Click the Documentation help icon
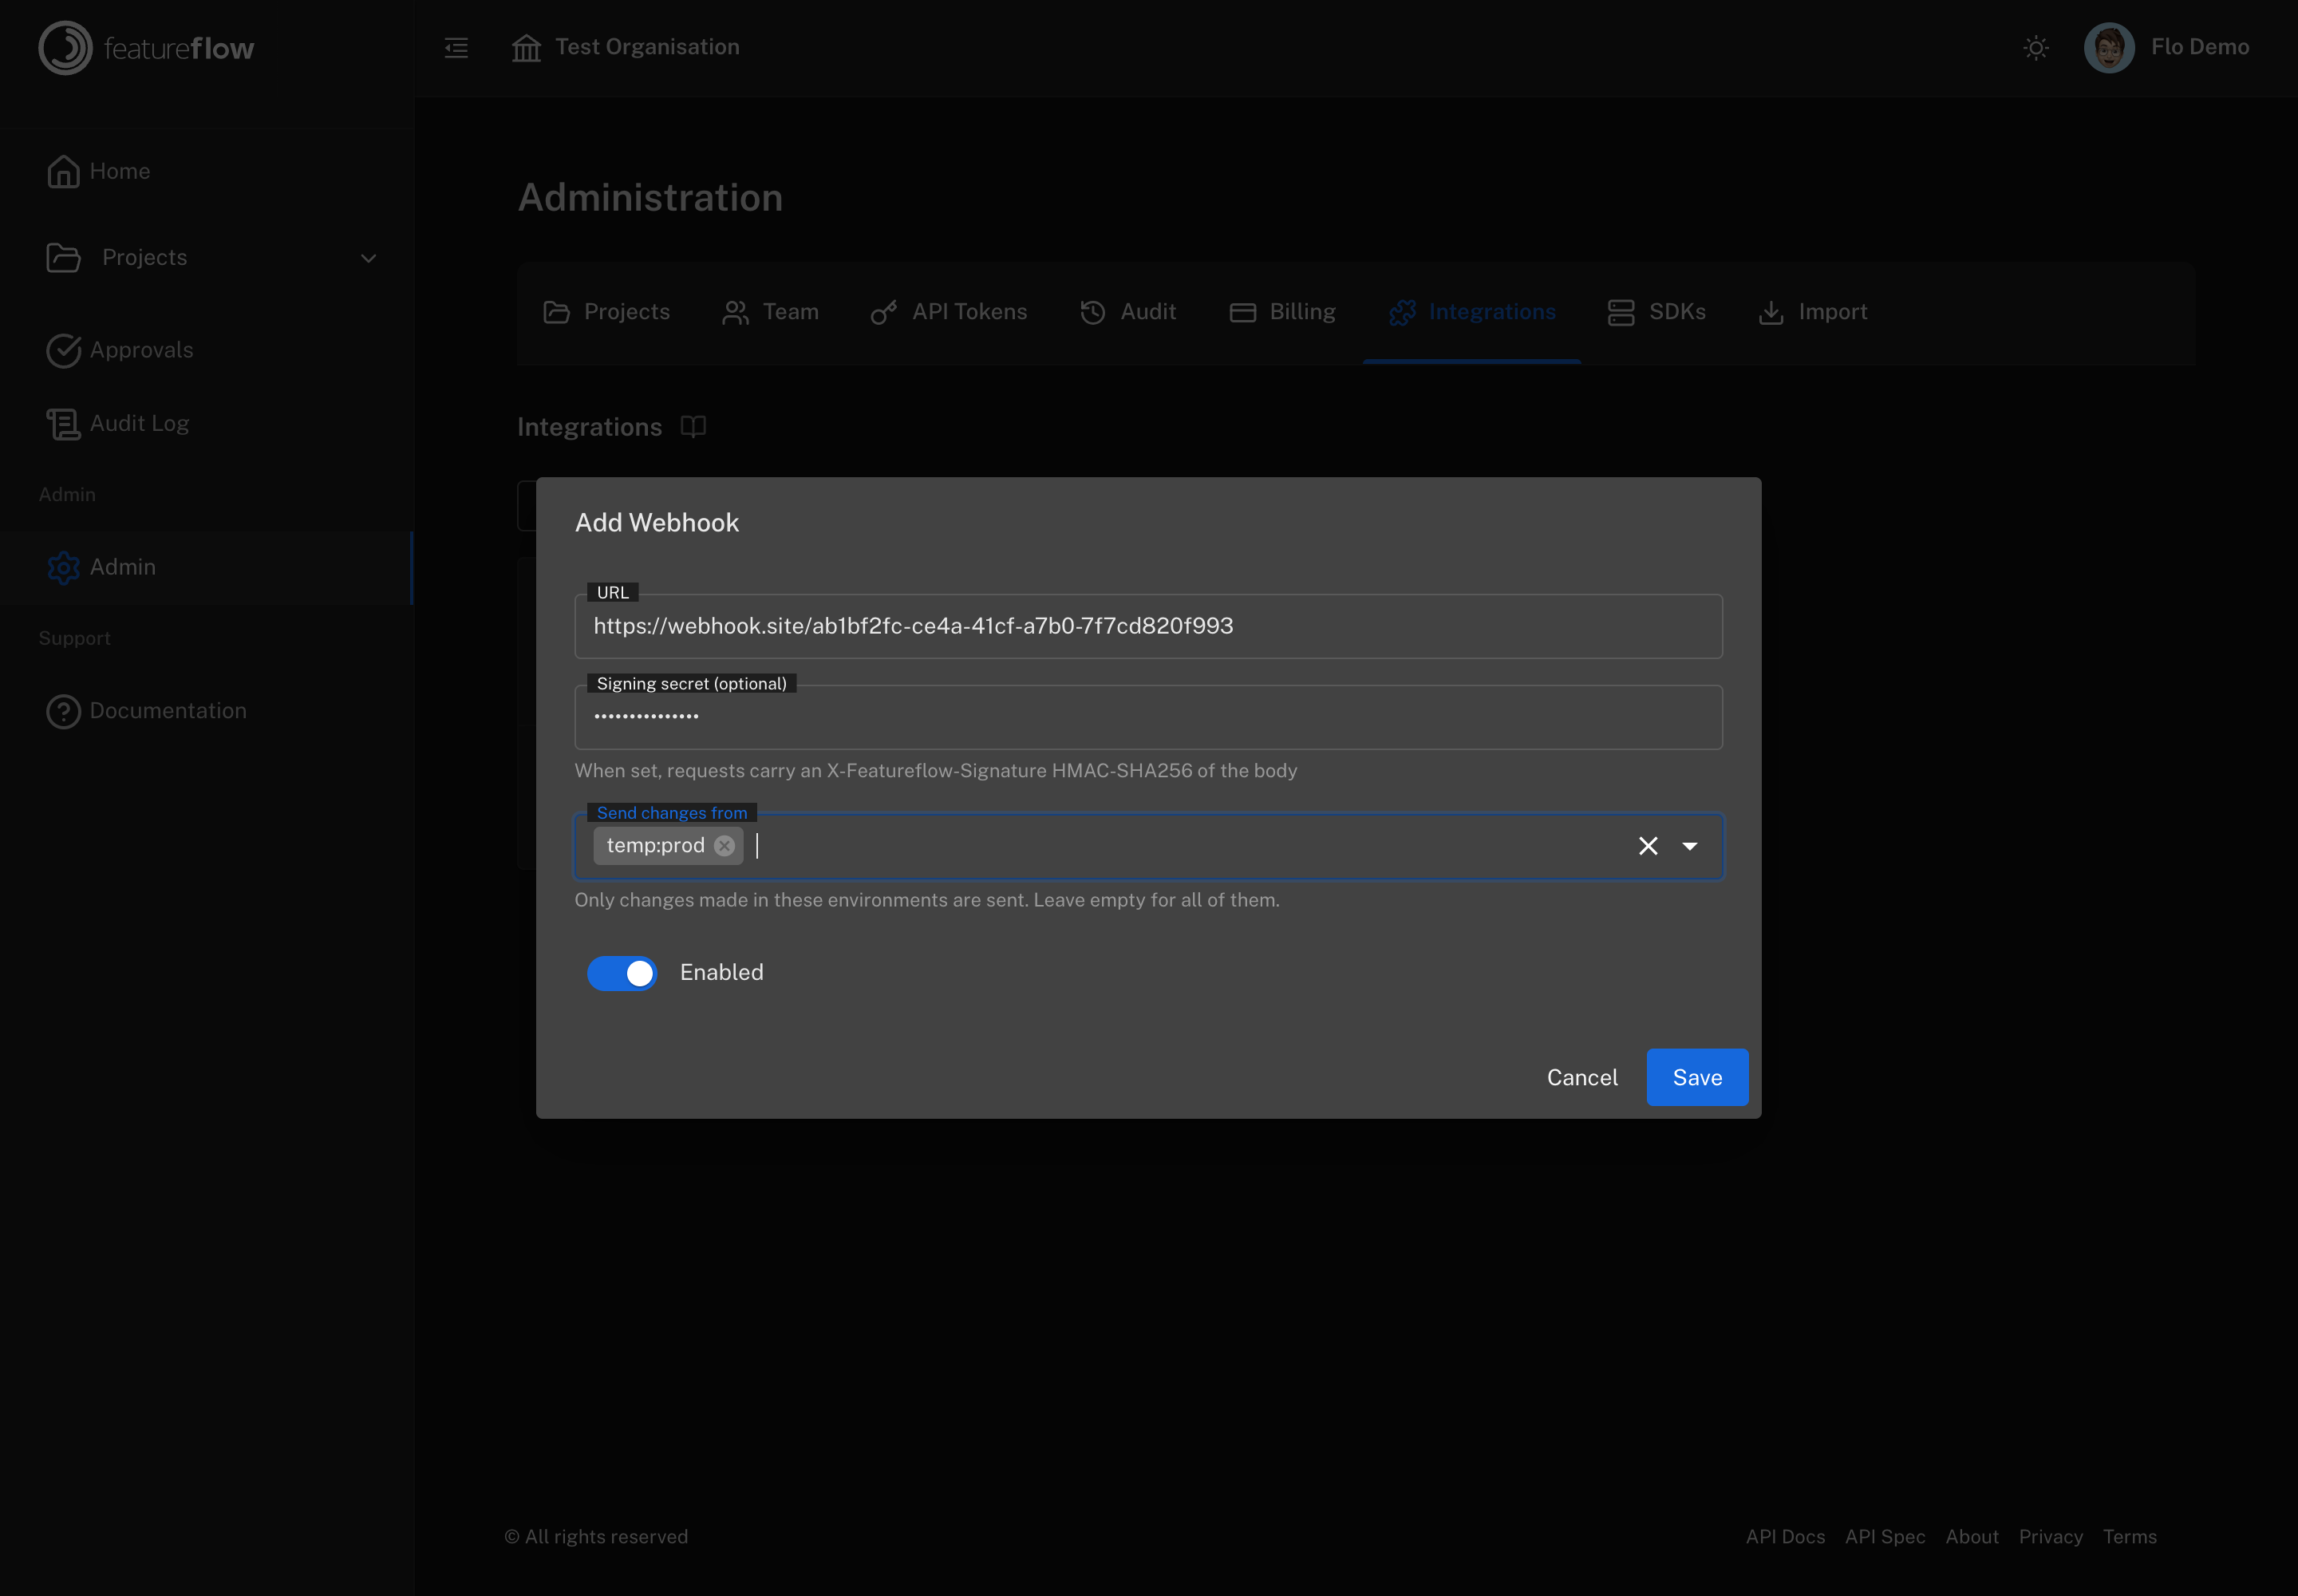 [x=63, y=711]
